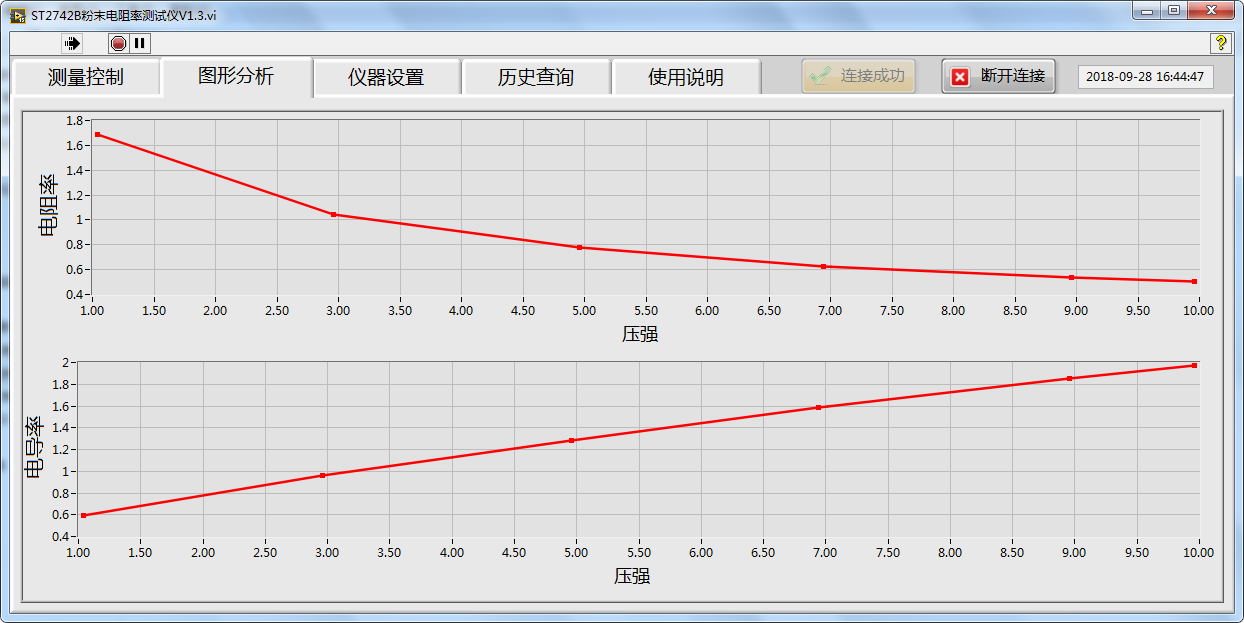Image resolution: width=1244 pixels, height=623 pixels.
Task: Click the lower chart's 压强 label
Action: point(632,576)
